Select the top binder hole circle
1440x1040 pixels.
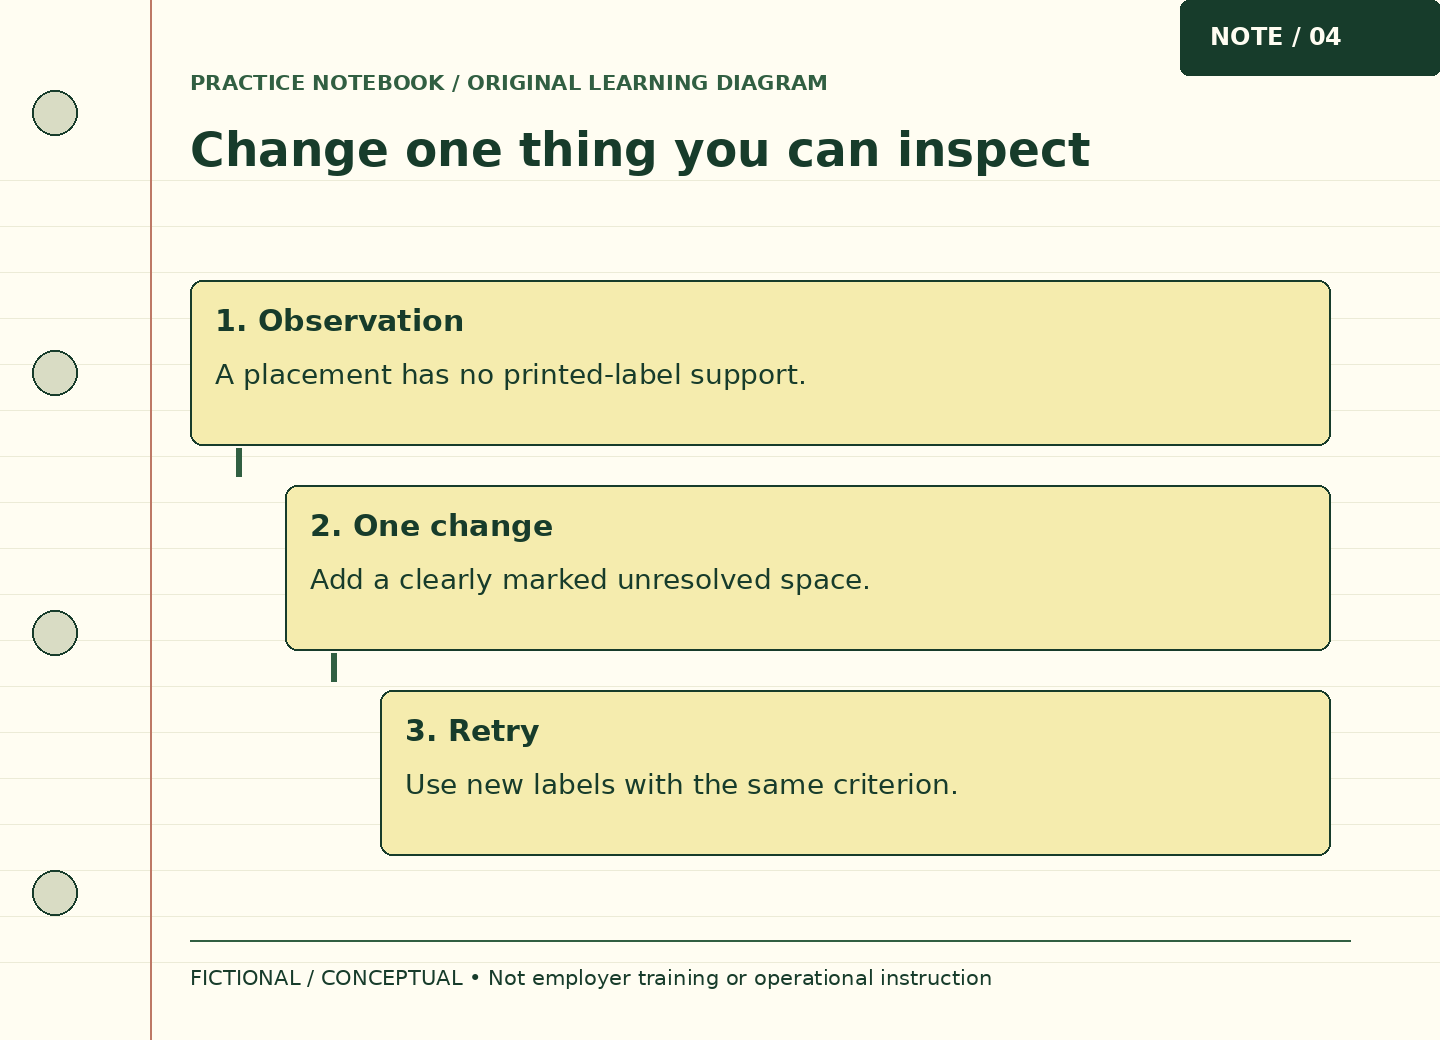(x=55, y=113)
